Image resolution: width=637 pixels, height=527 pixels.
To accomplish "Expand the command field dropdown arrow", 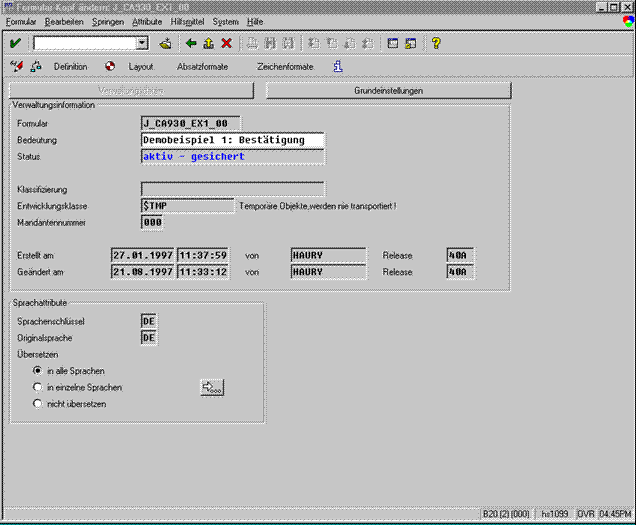I will [142, 43].
